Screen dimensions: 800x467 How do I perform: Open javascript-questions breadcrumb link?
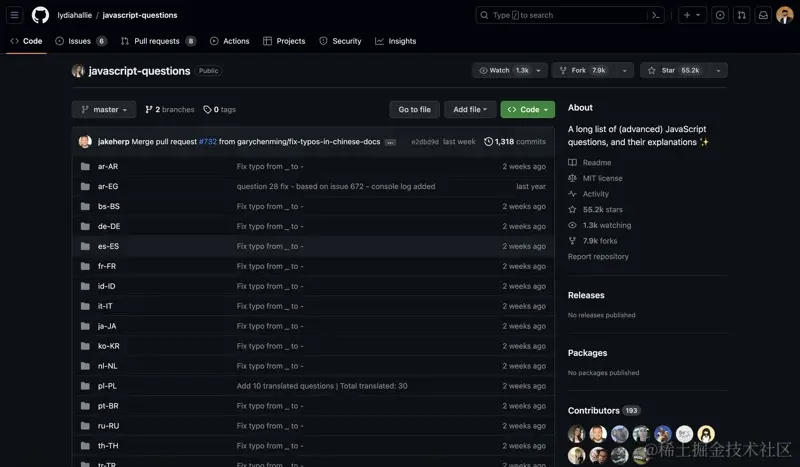pyautogui.click(x=140, y=15)
